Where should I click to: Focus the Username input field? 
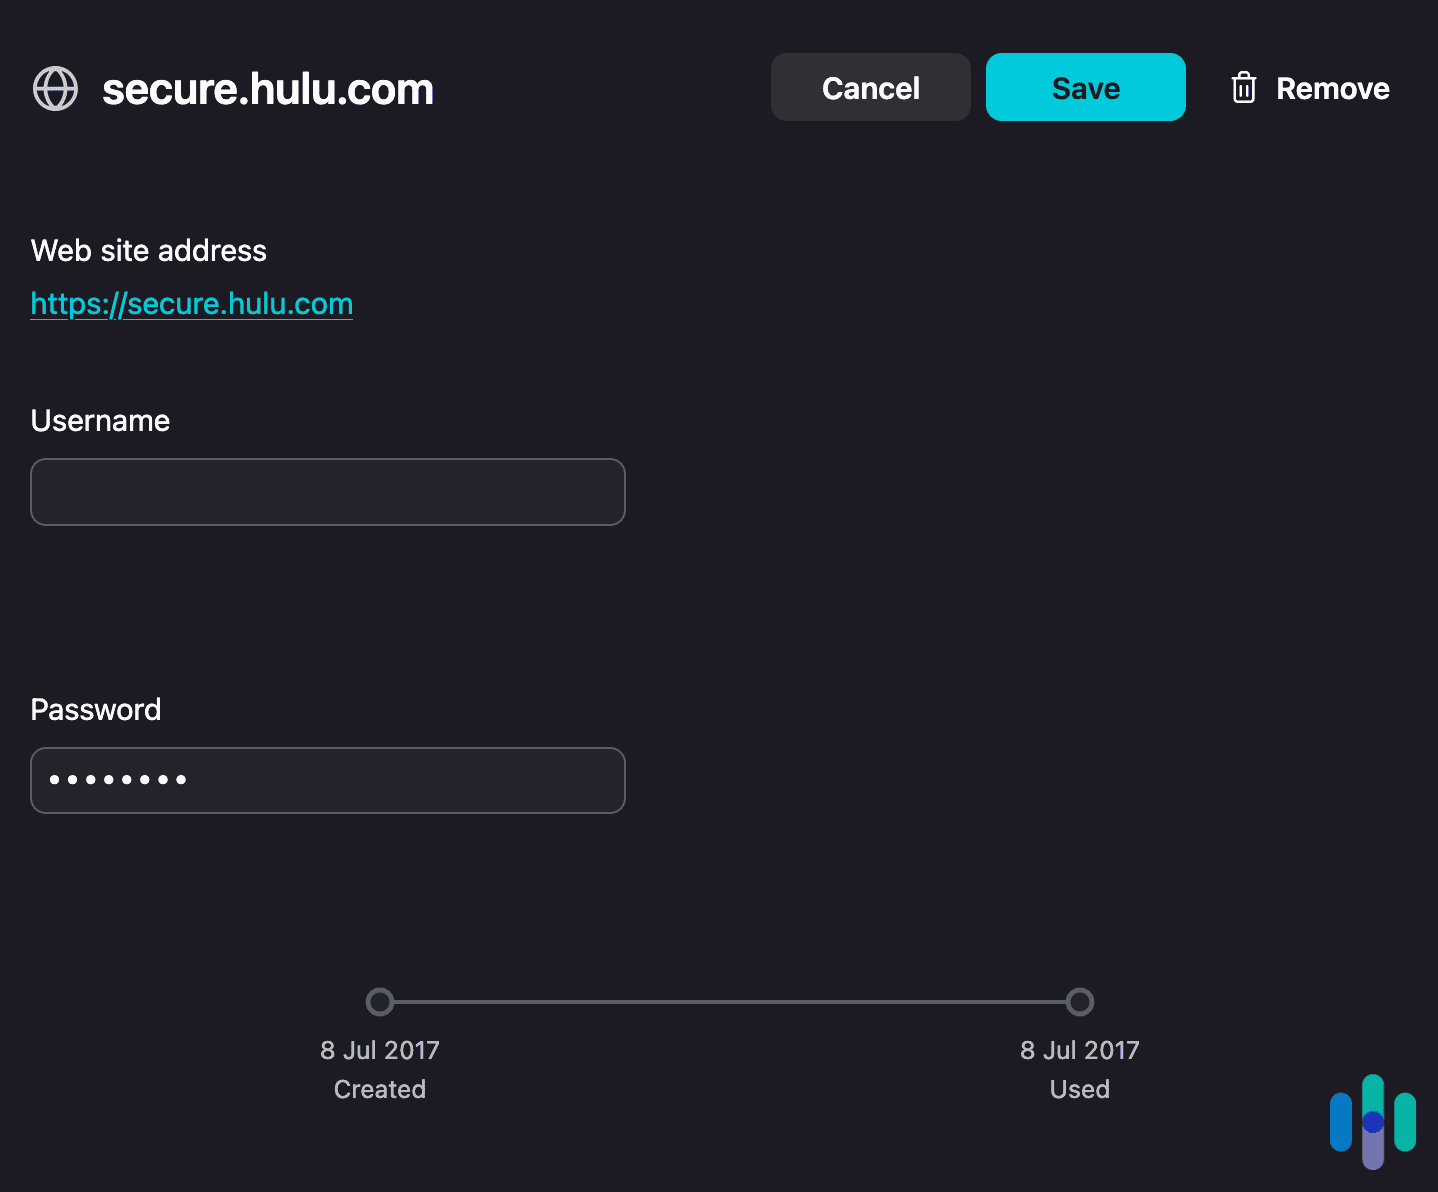point(328,492)
